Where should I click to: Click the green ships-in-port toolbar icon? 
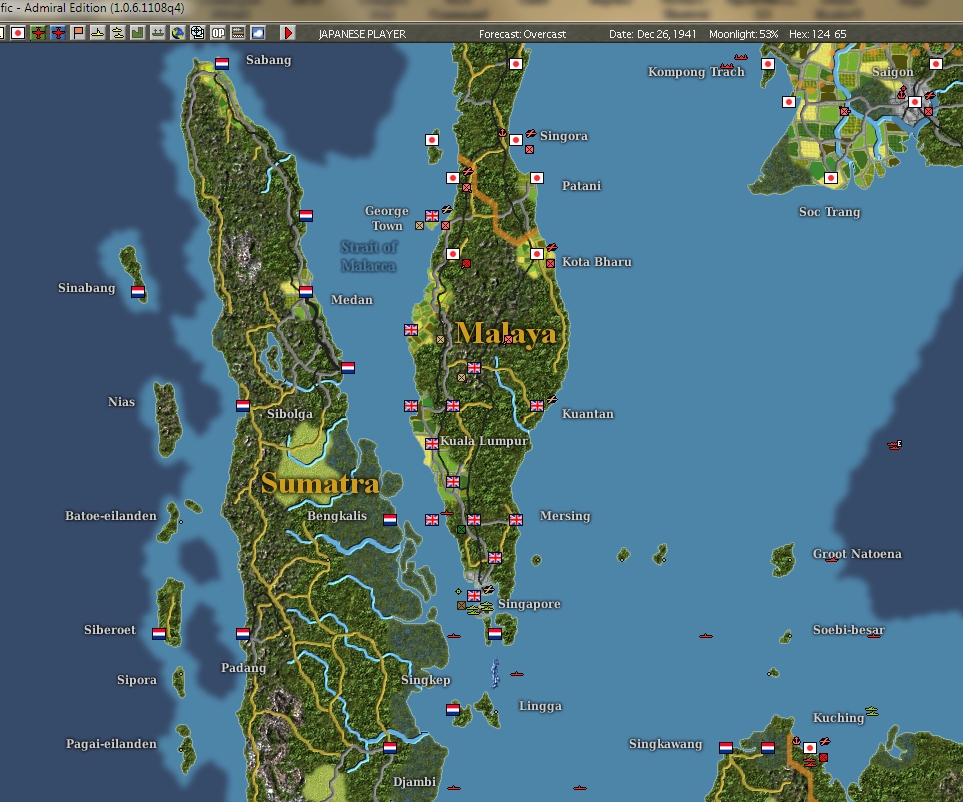pyautogui.click(x=158, y=33)
